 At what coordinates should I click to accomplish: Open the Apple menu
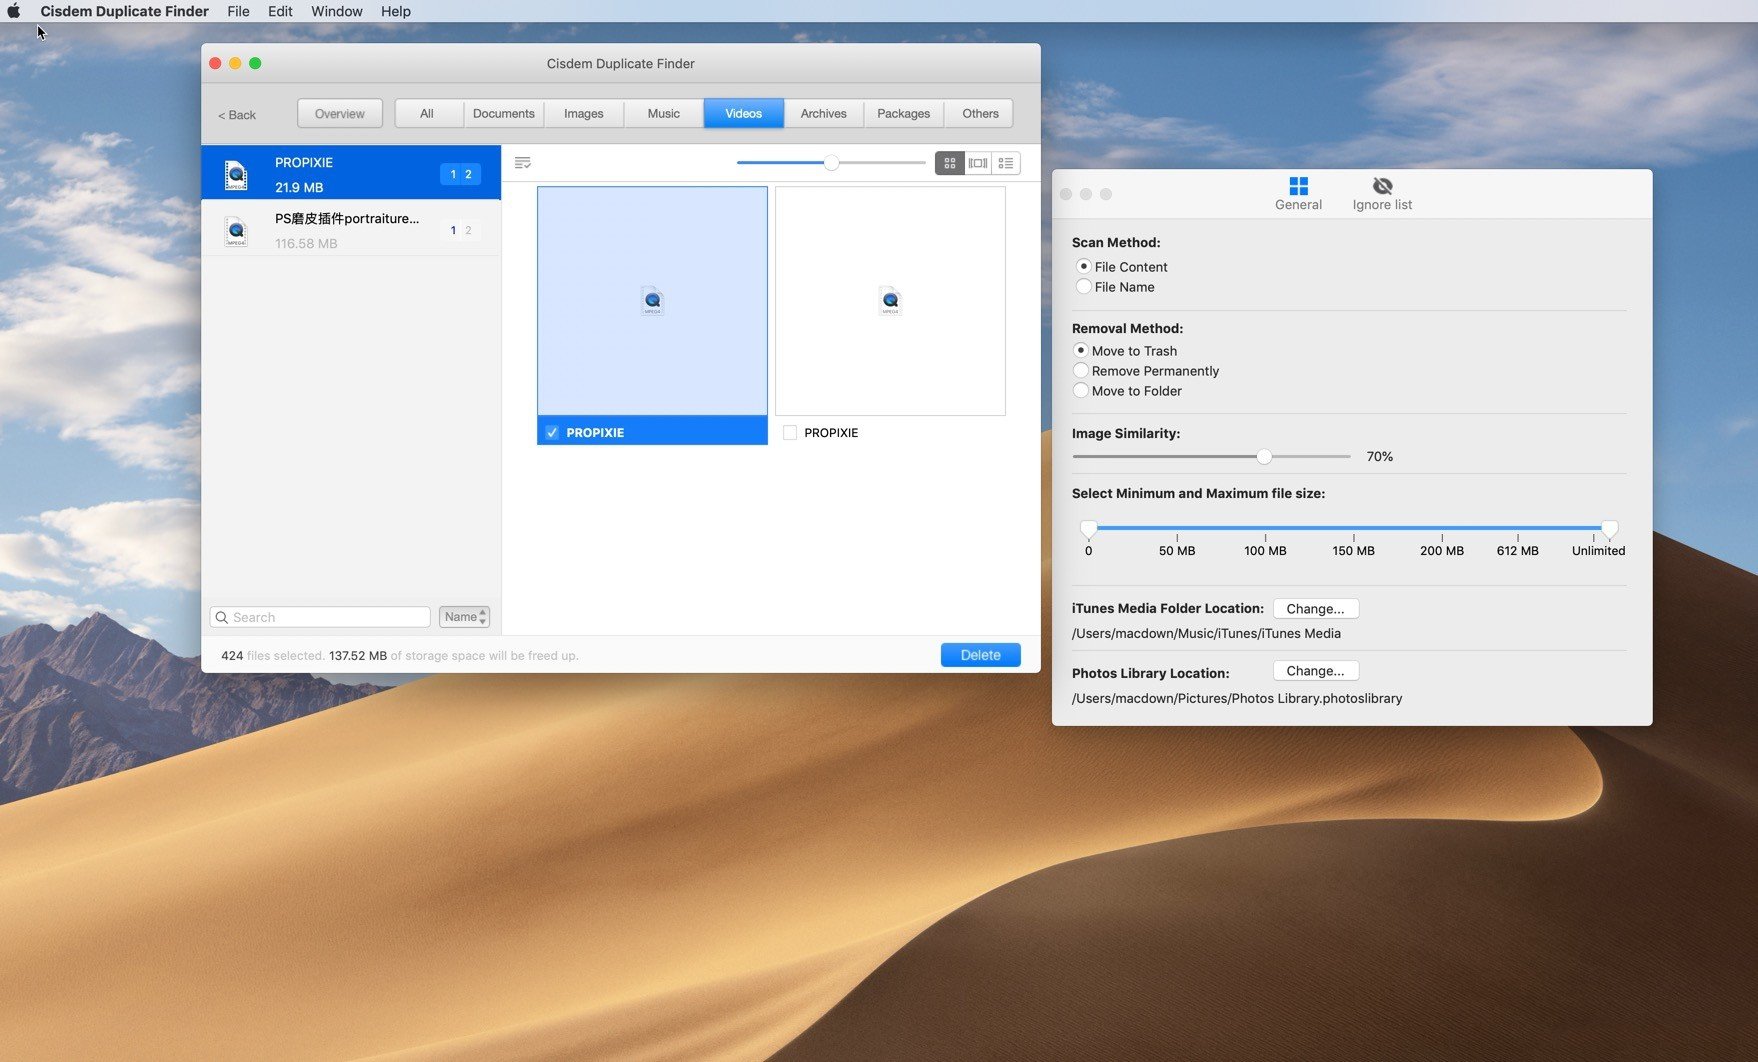pos(14,11)
